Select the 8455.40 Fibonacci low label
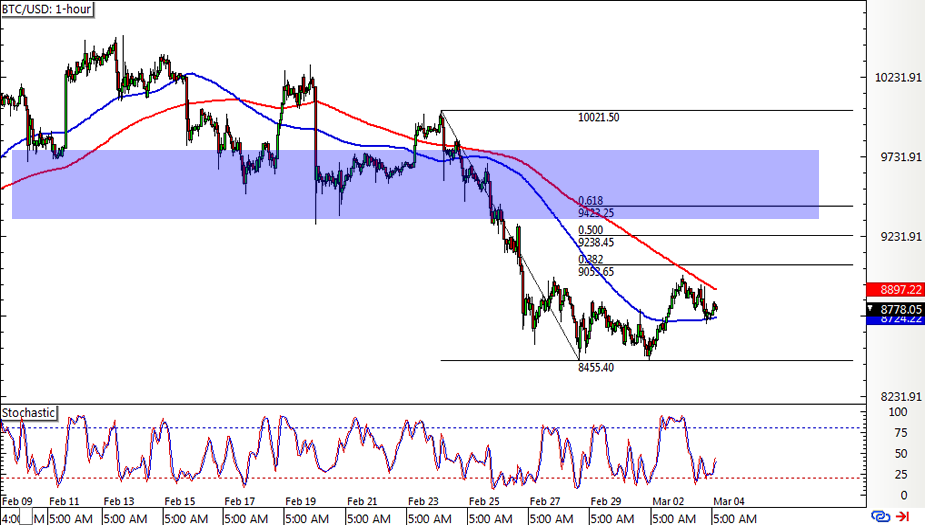 pyautogui.click(x=596, y=368)
